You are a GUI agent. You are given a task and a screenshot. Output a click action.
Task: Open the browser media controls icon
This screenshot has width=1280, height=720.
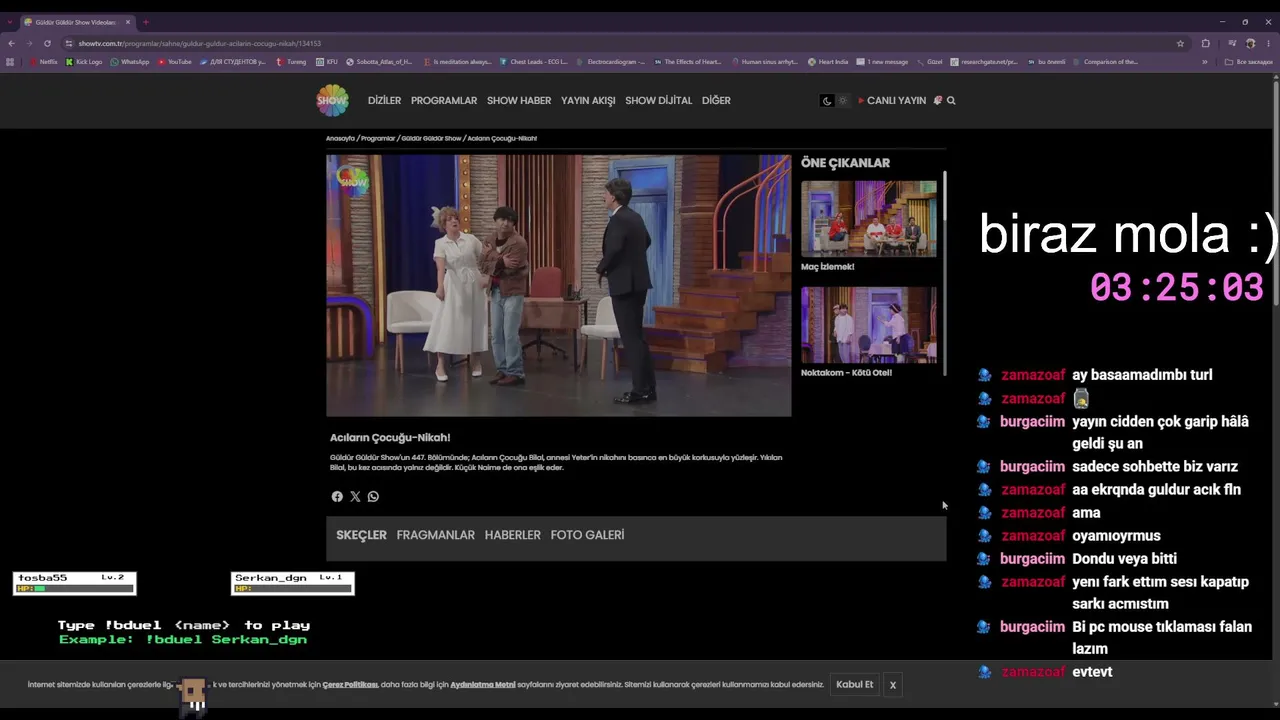coord(1232,43)
